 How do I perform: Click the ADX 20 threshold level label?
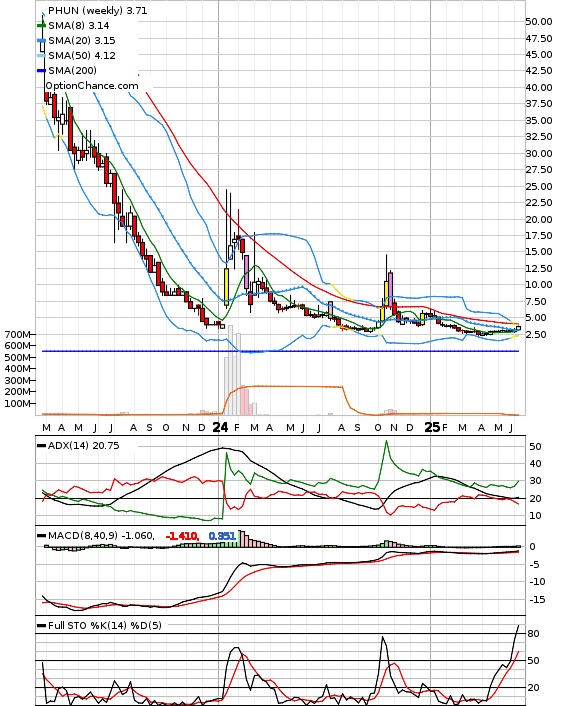535,498
